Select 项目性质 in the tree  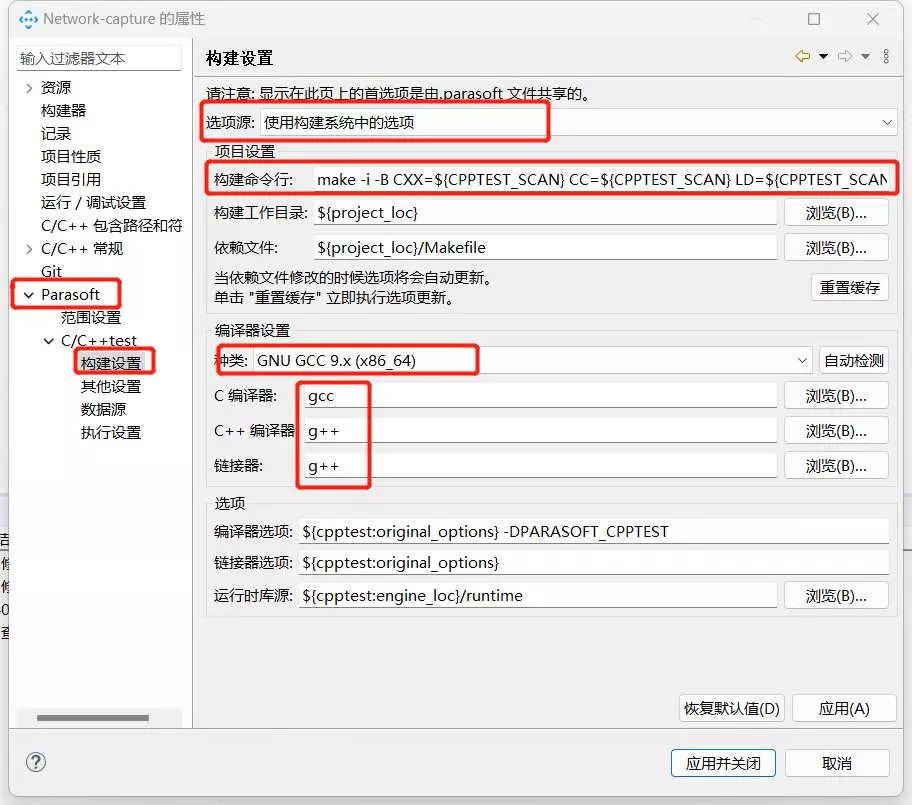tap(71, 156)
